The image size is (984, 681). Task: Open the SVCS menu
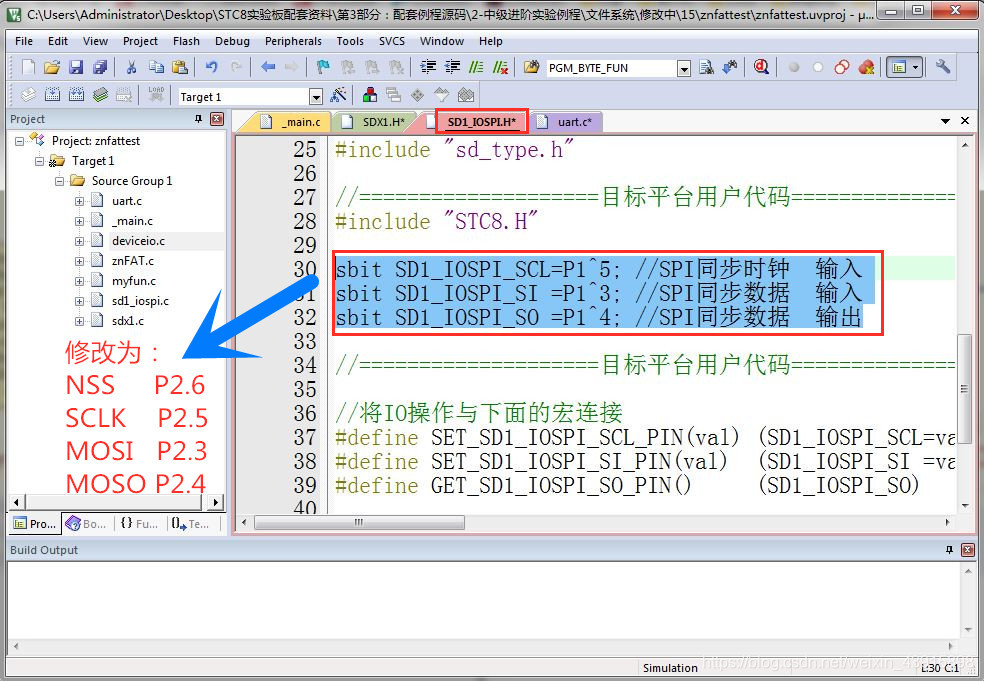point(392,41)
